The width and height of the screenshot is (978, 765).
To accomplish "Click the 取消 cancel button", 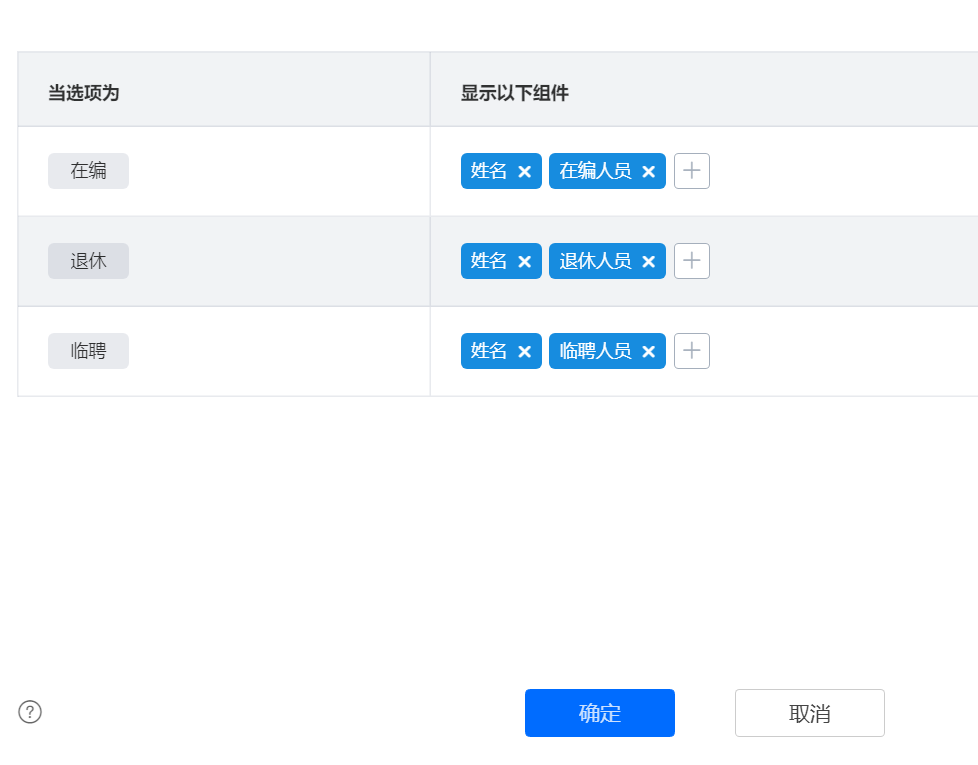I will coord(809,713).
